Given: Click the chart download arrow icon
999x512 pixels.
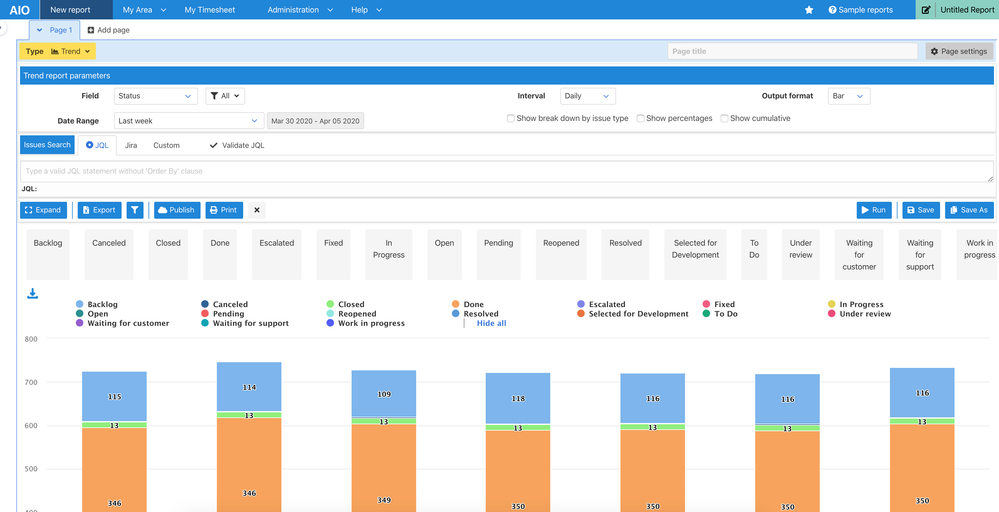Looking at the screenshot, I should 32,294.
